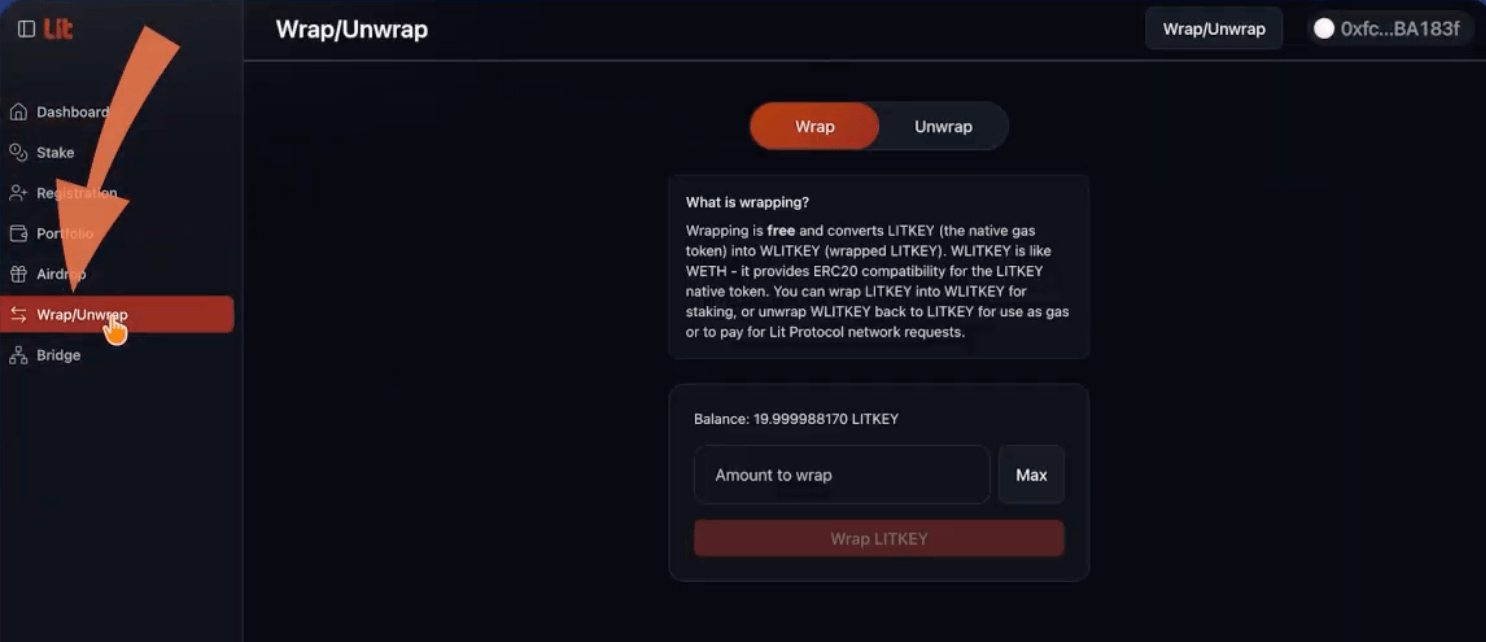
Task: Click the Portfolio folder icon
Action: tap(17, 233)
